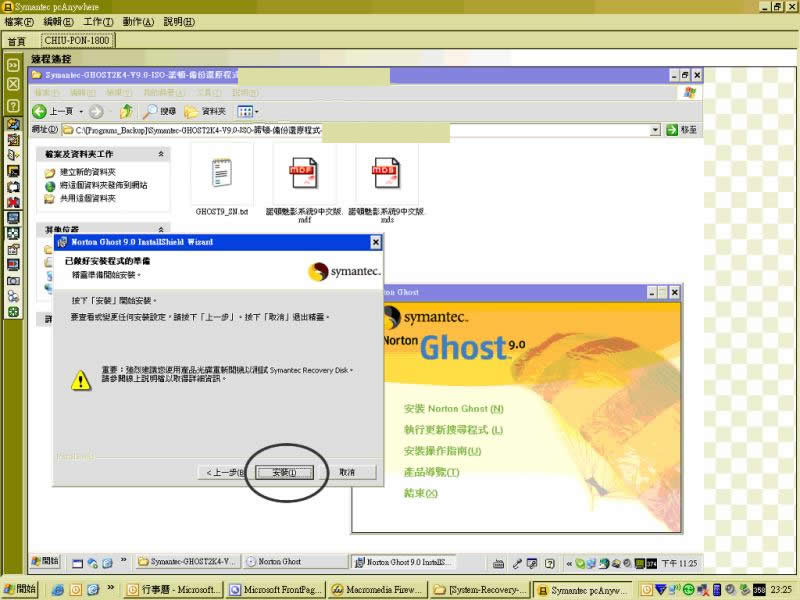Collapse the 其他位置 panel chevron
800x600 pixels.
(161, 230)
